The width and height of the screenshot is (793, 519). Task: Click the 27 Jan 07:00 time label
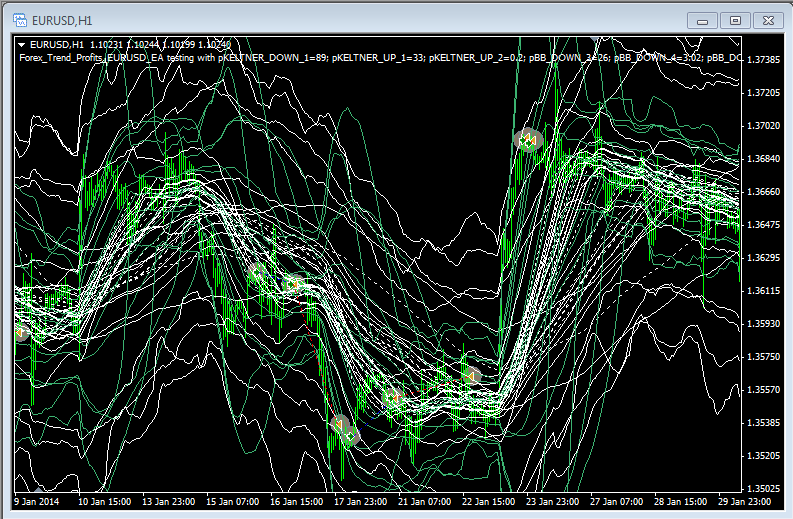click(x=616, y=502)
